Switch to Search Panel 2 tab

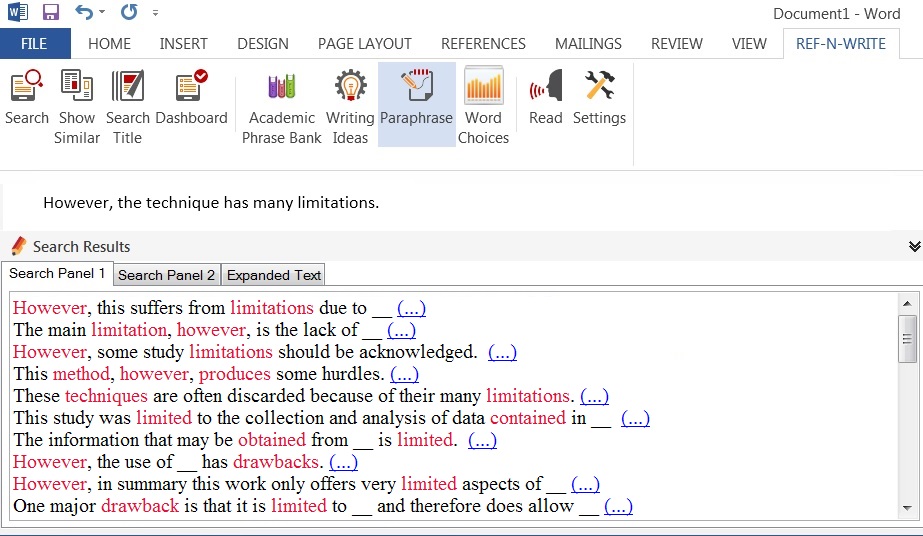[x=166, y=275]
